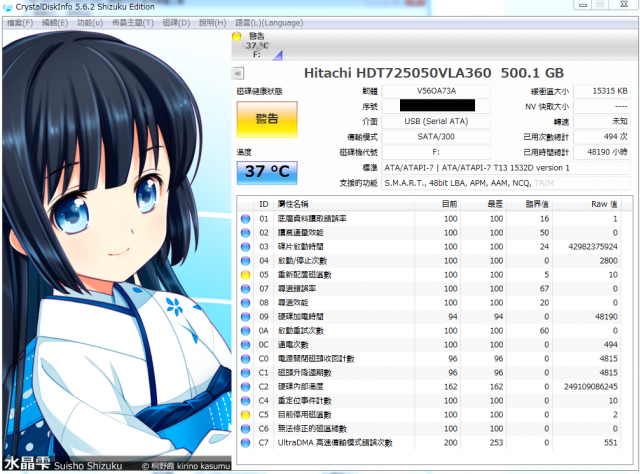Click the 水晶雫 Suisho Shizuku caption

pyautogui.click(x=63, y=465)
